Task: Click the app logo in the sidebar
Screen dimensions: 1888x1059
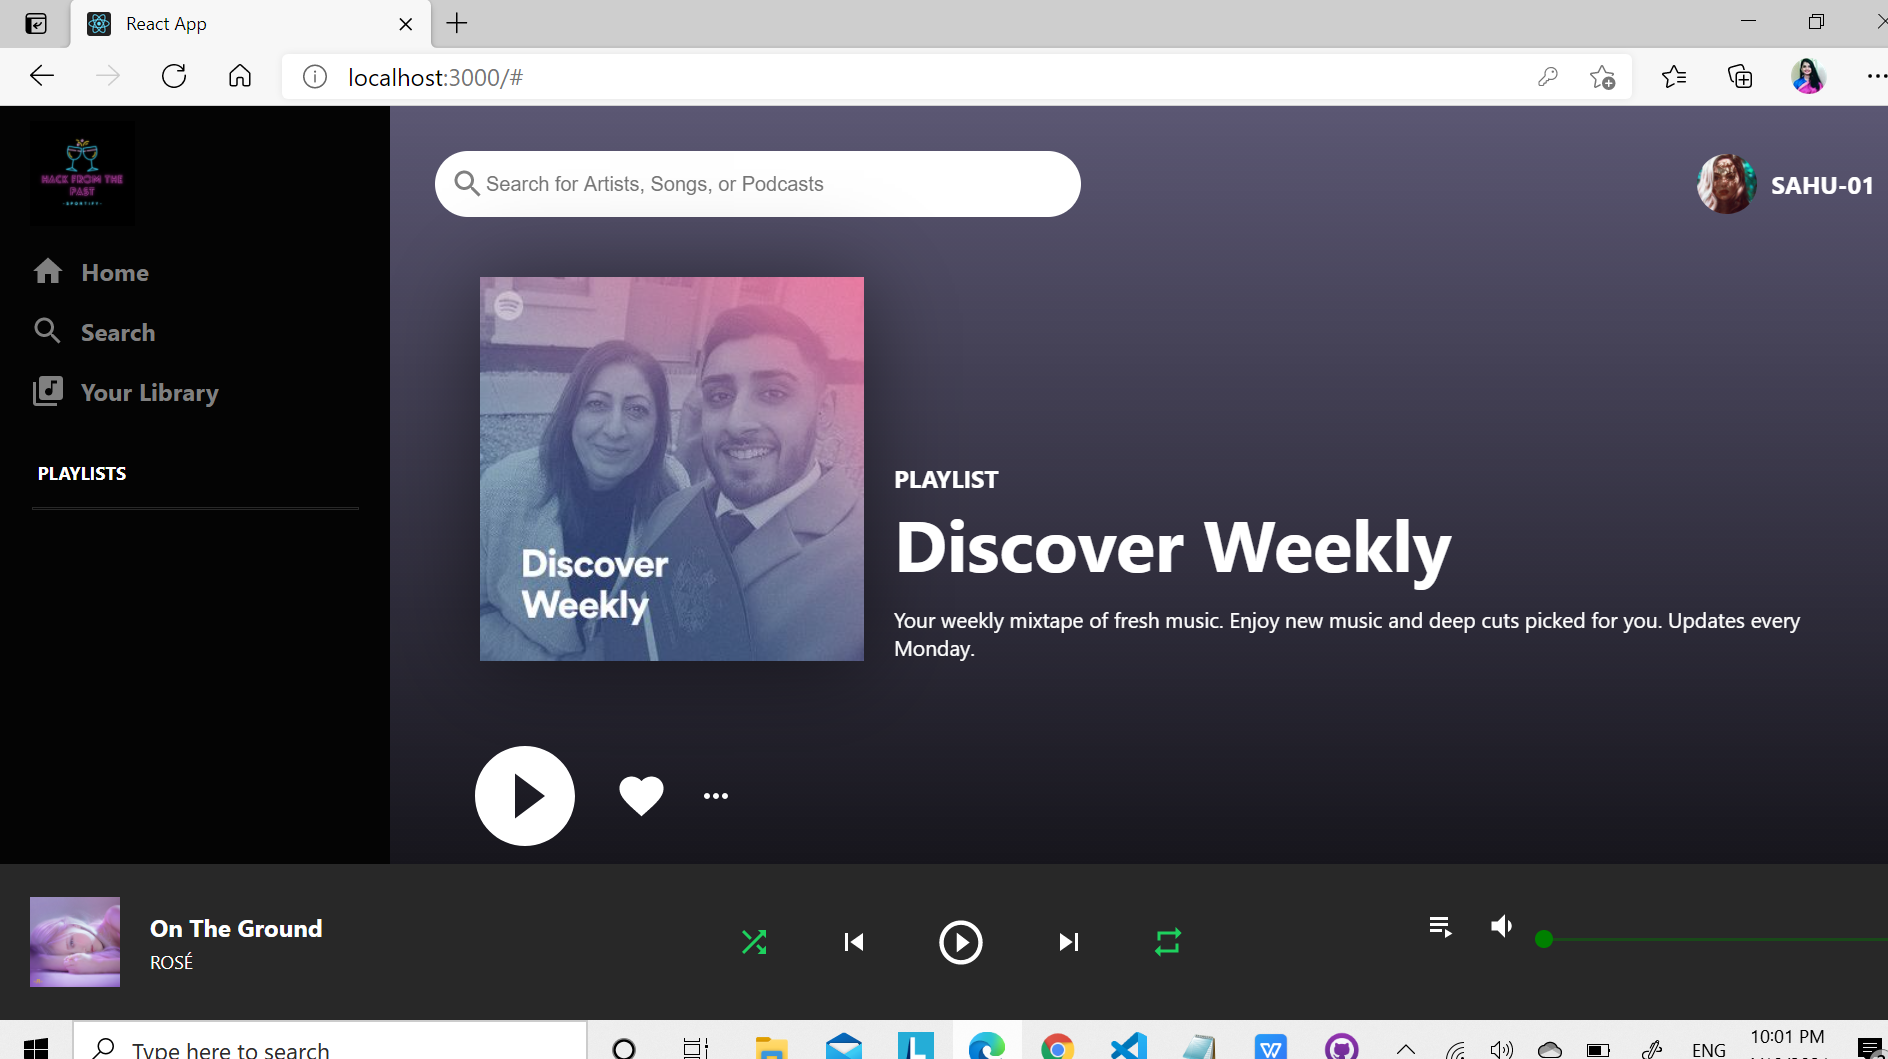Action: click(x=82, y=173)
